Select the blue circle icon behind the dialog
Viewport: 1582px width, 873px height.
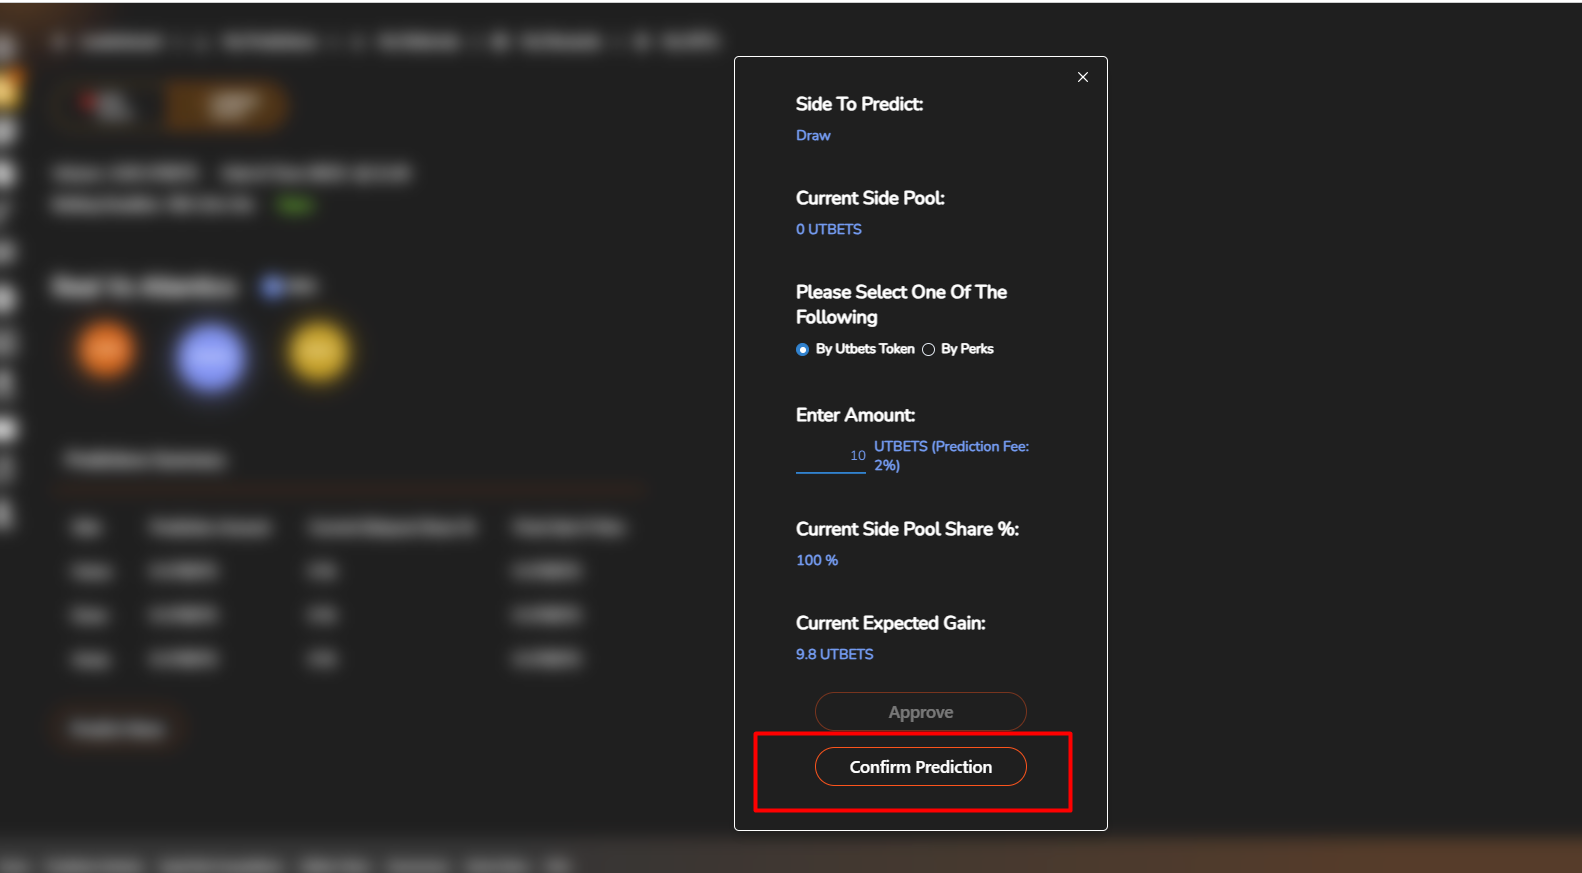[x=211, y=357]
